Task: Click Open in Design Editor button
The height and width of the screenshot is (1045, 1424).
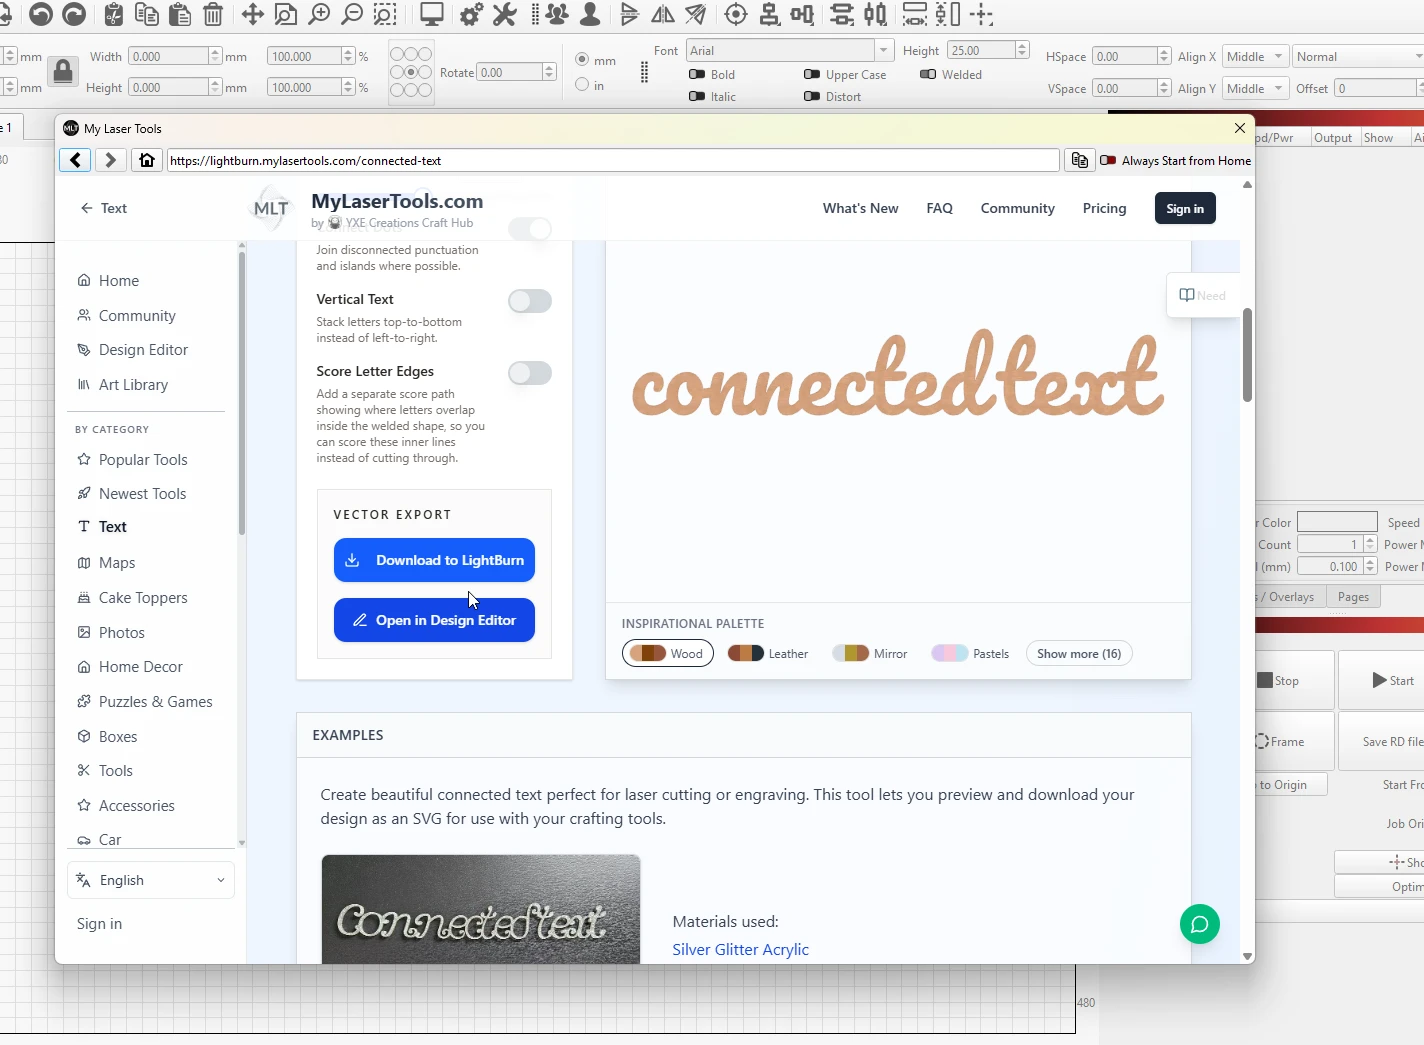Action: 434,620
